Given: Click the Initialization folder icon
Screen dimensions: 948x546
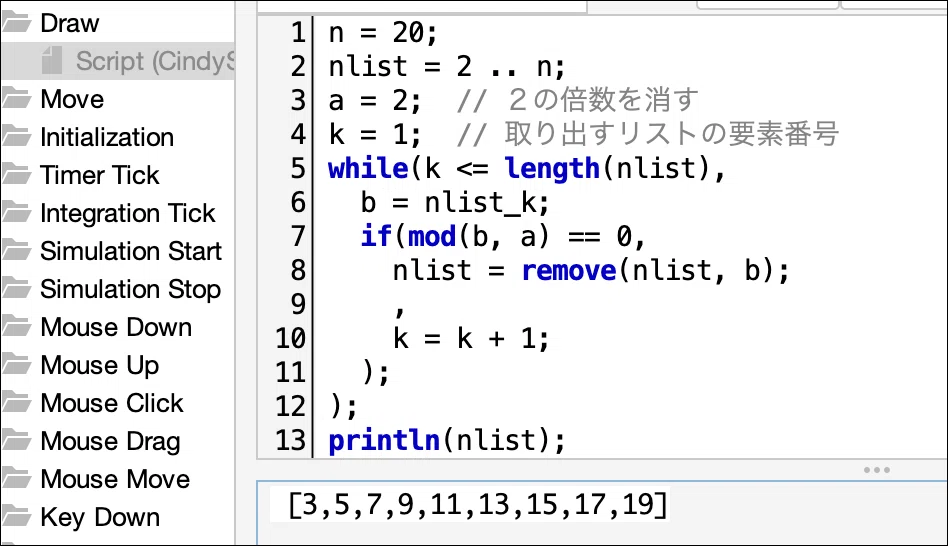Looking at the screenshot, I should pos(16,137).
